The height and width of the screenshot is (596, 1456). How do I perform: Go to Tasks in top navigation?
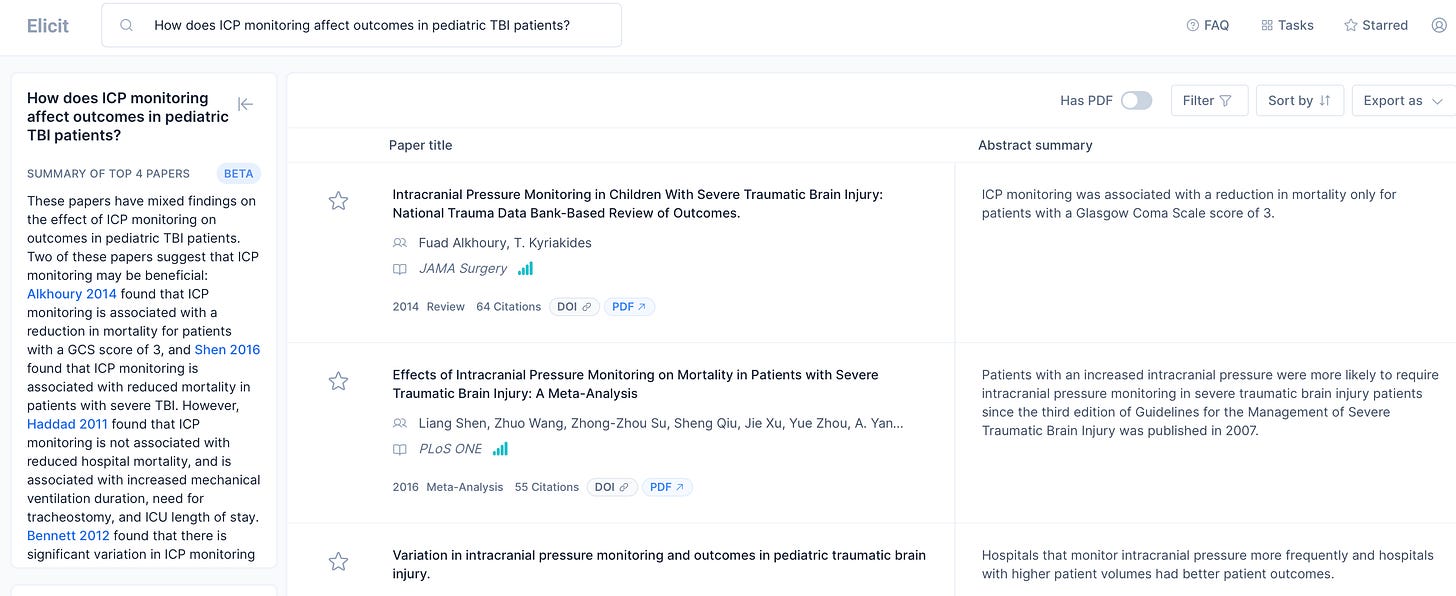coord(1287,25)
